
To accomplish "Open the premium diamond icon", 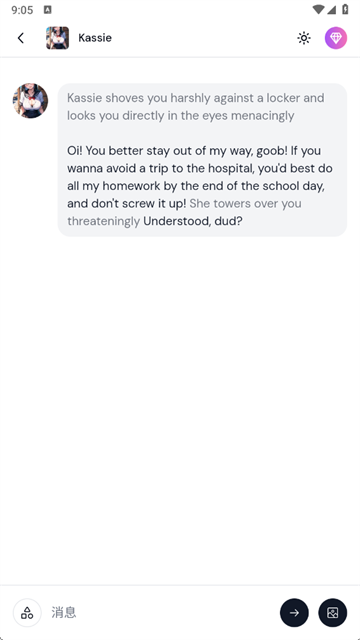I will [336, 38].
